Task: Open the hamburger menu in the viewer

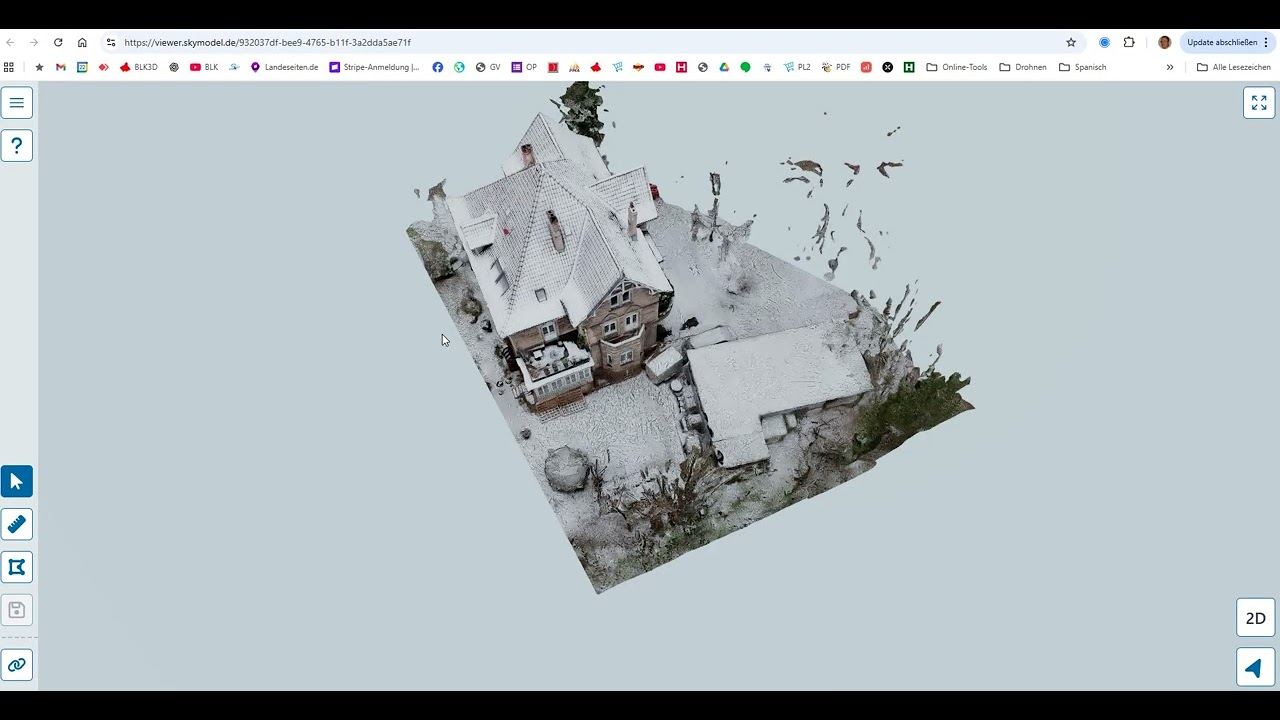Action: [x=17, y=103]
